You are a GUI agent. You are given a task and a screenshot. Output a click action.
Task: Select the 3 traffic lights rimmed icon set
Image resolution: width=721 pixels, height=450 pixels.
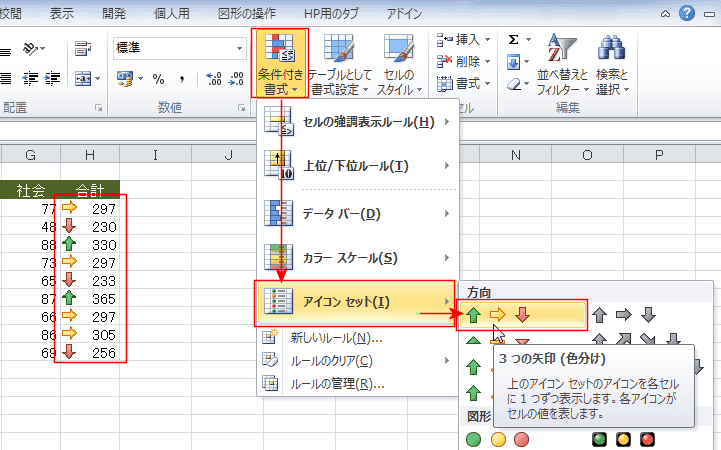(x=623, y=439)
